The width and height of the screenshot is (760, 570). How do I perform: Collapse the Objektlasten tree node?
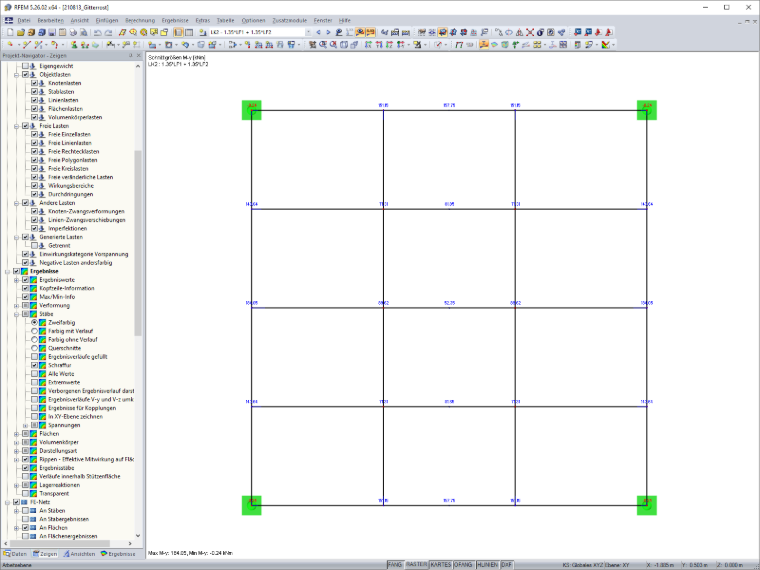[16, 75]
